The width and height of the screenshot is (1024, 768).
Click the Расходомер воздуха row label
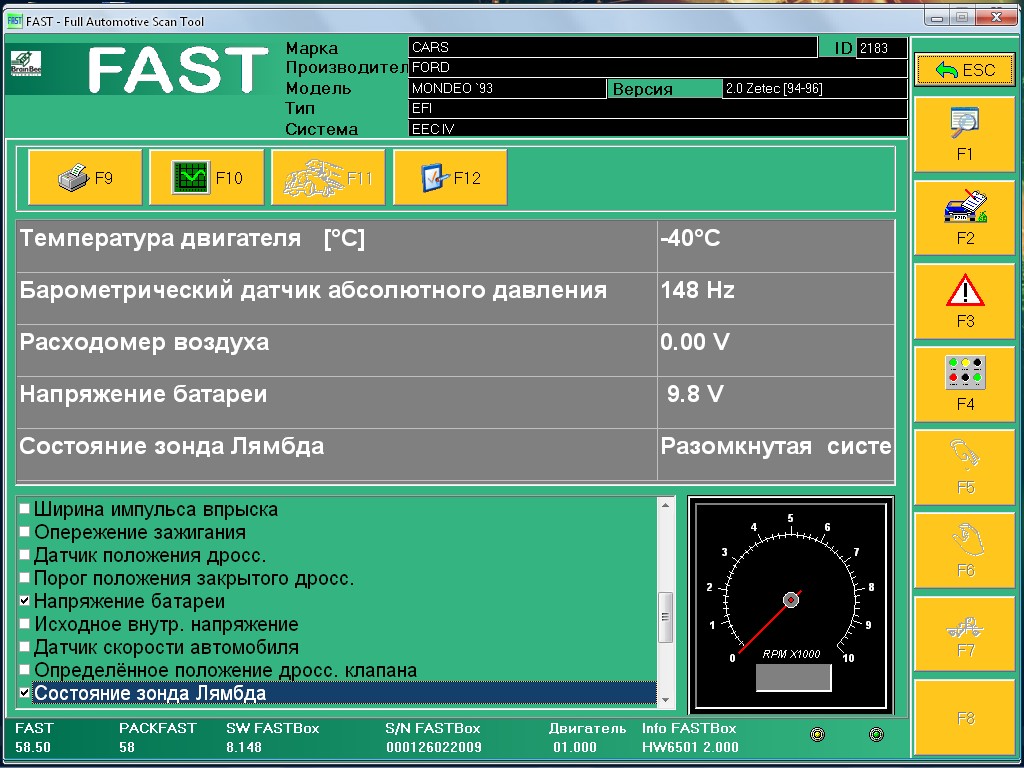coord(144,342)
